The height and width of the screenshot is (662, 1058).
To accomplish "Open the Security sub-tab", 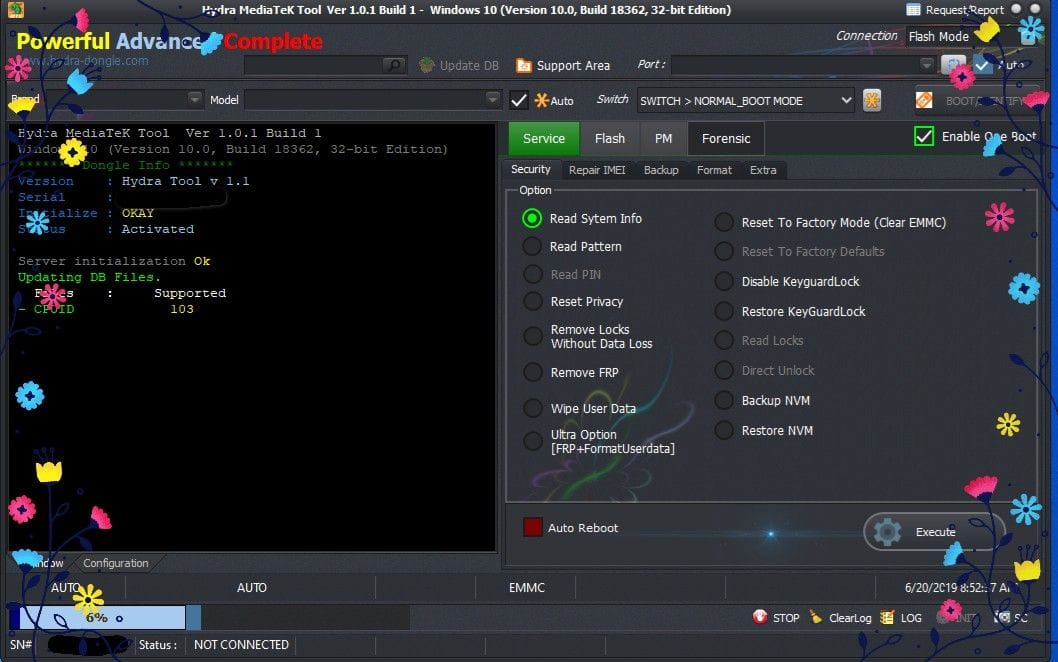I will point(530,169).
